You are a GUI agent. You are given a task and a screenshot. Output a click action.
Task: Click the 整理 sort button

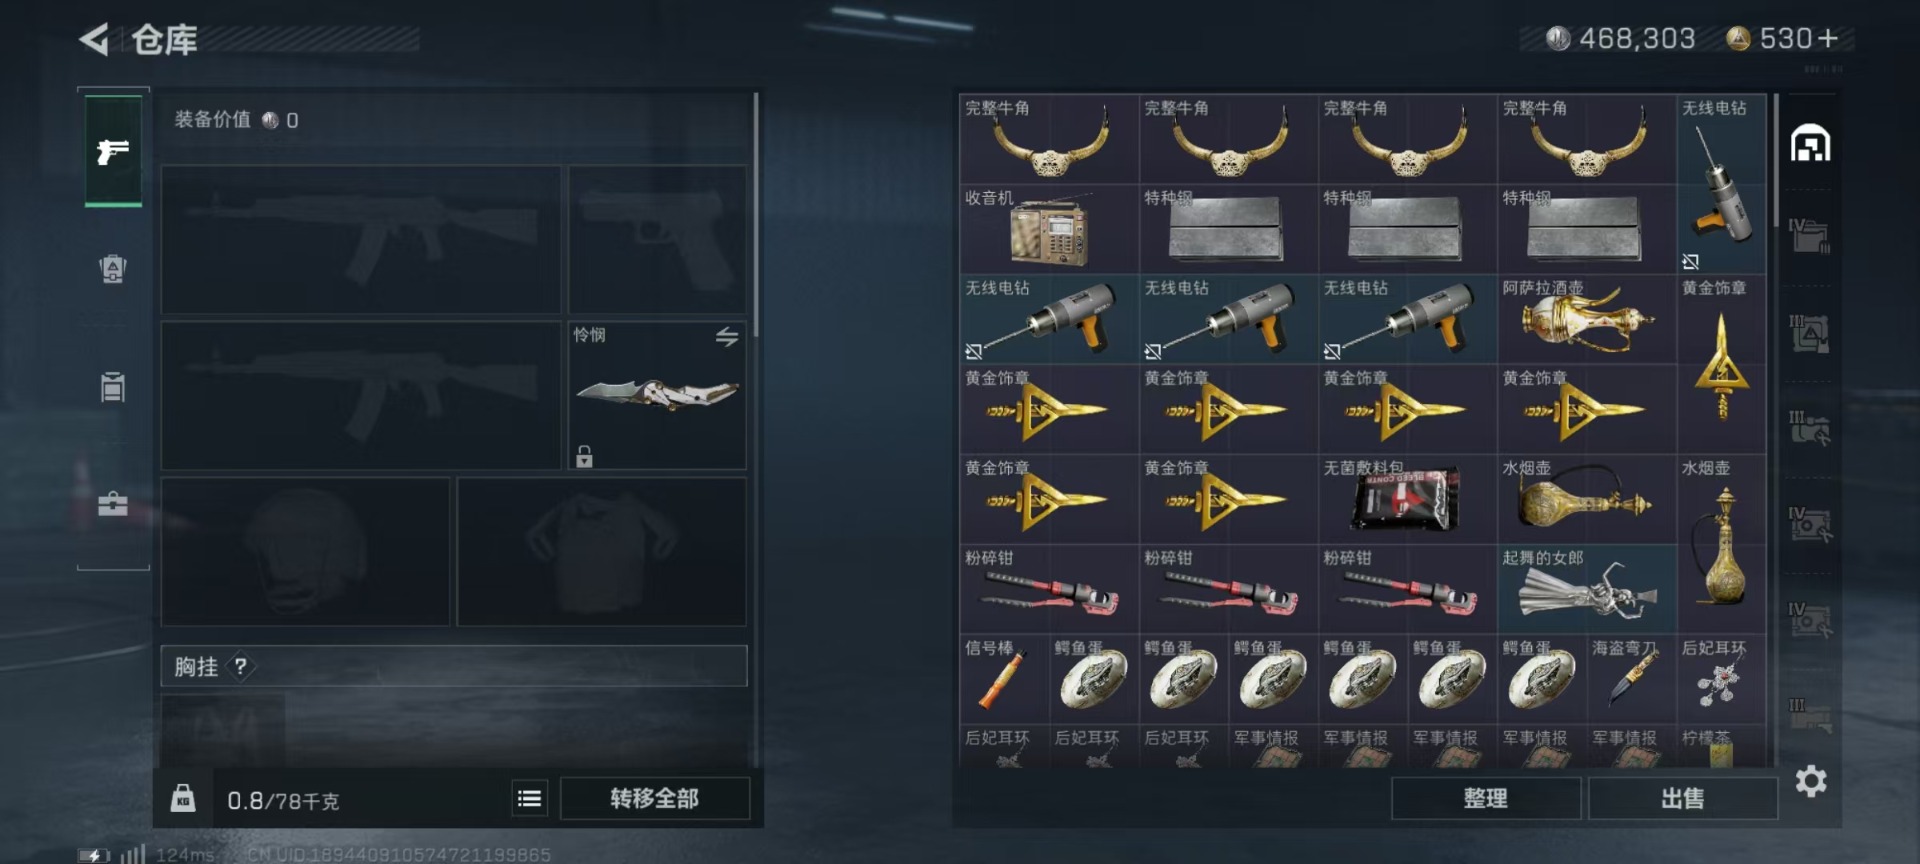point(1485,798)
